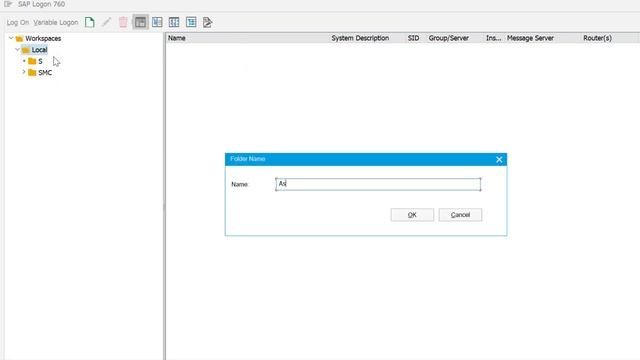Click the Folder Name dialog title

248,159
